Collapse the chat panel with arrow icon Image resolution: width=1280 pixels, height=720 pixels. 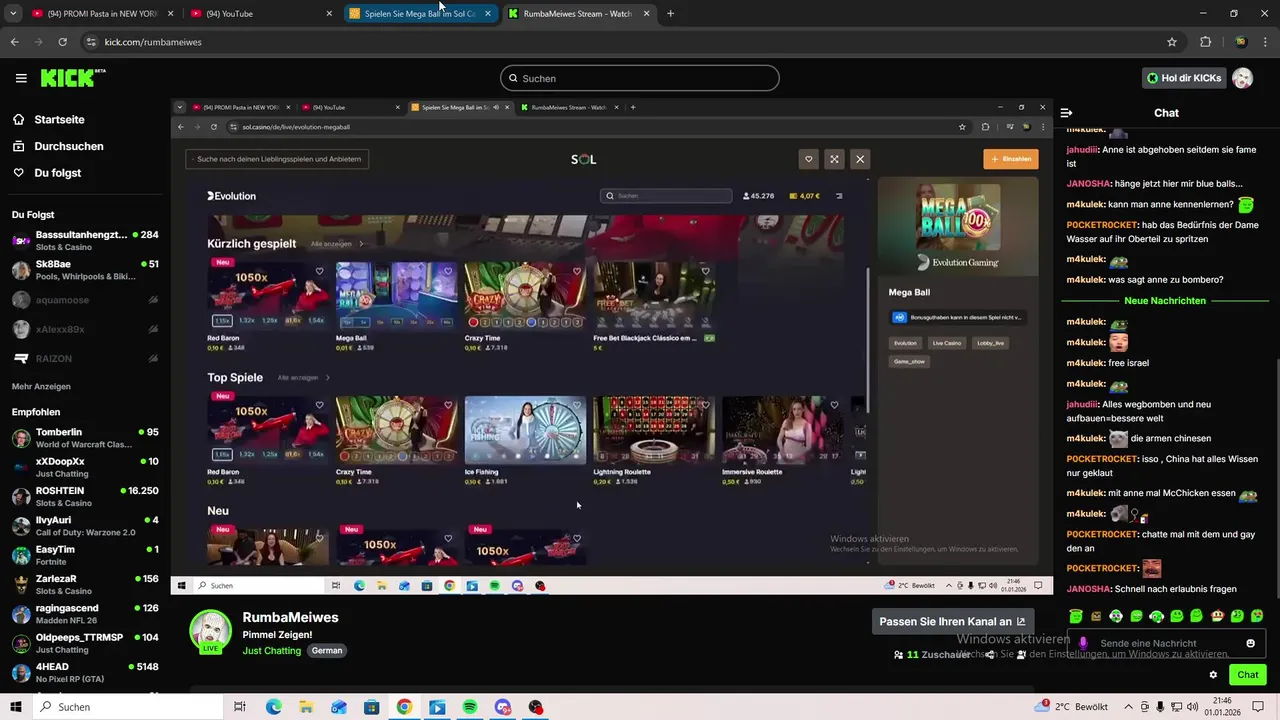pos(1066,113)
